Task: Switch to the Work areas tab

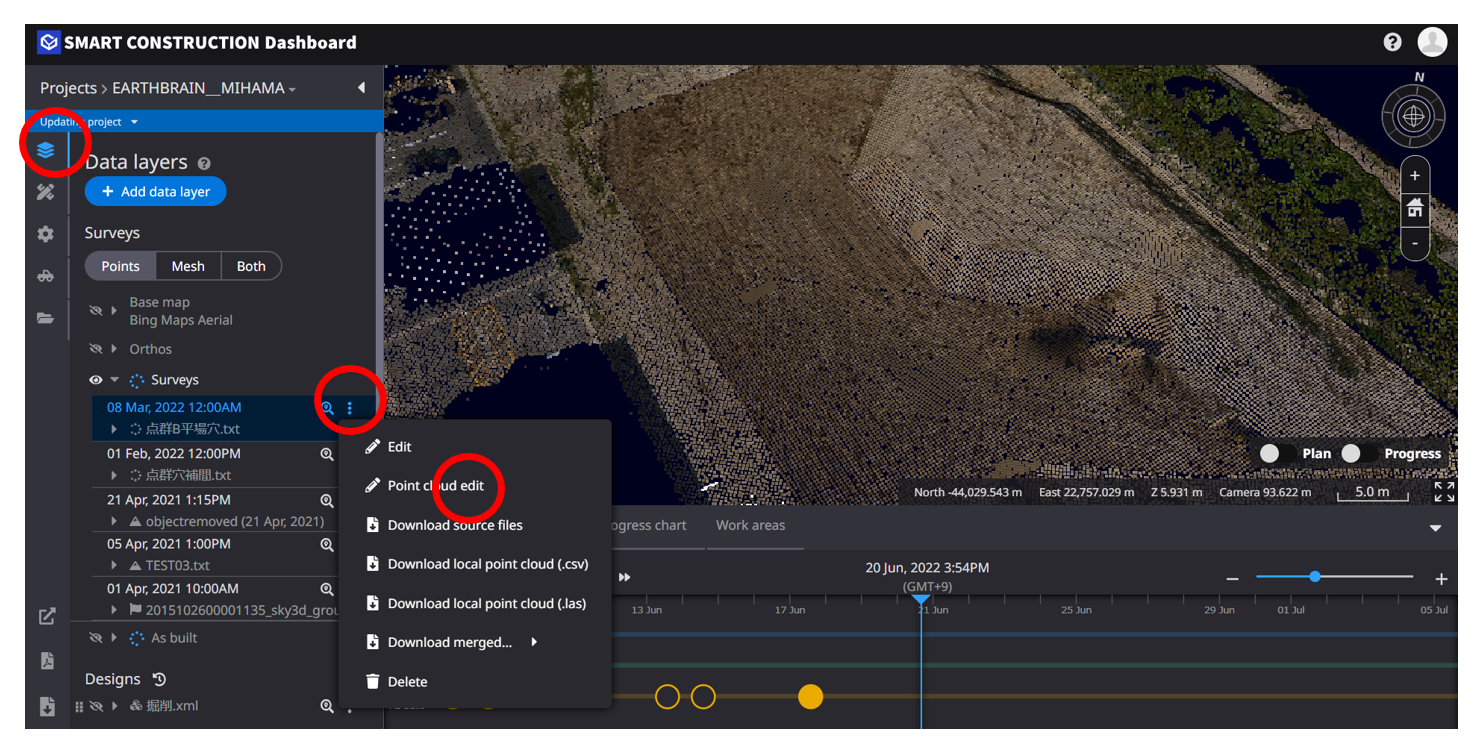Action: [750, 526]
